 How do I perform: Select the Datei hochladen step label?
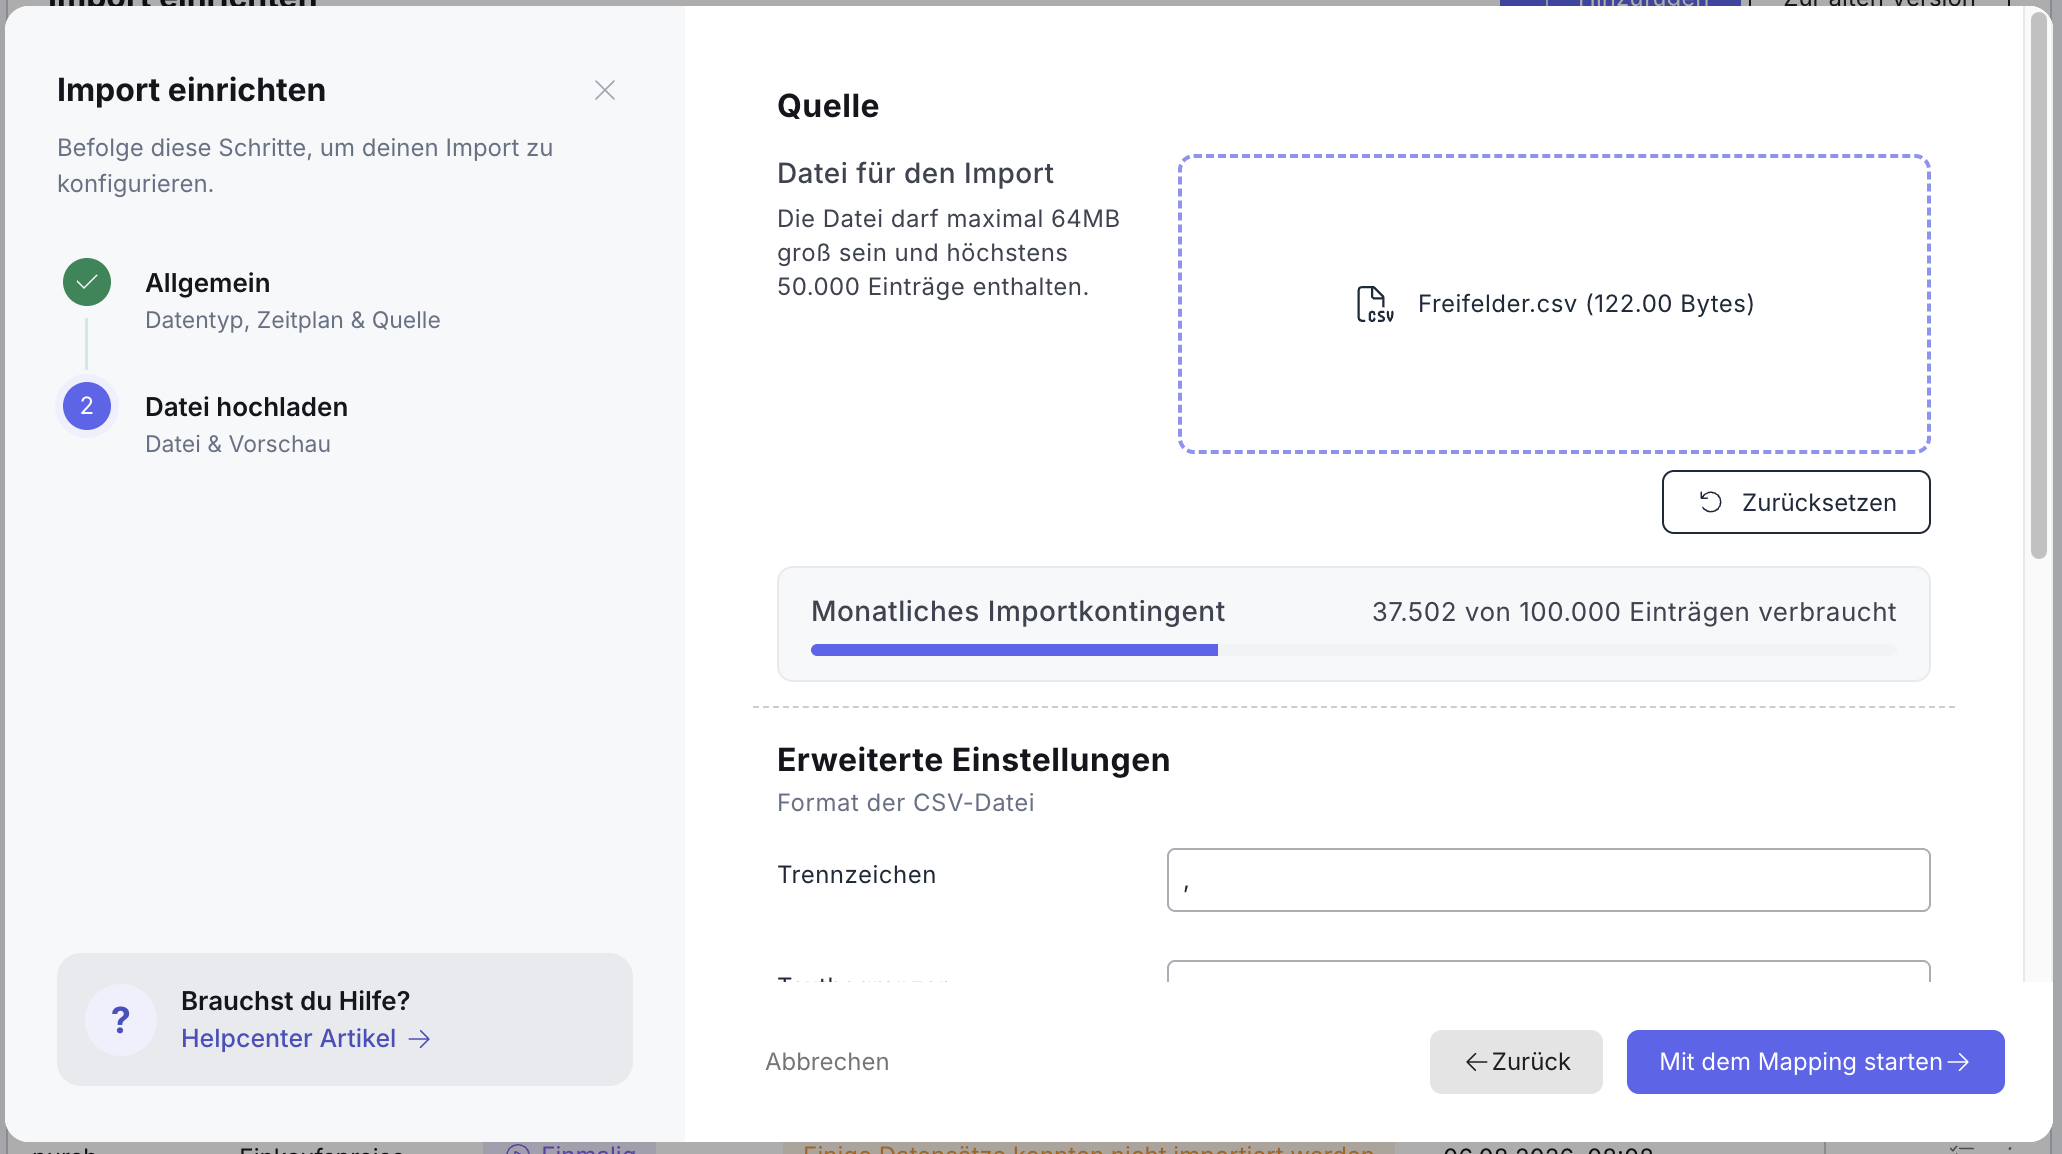pos(246,407)
